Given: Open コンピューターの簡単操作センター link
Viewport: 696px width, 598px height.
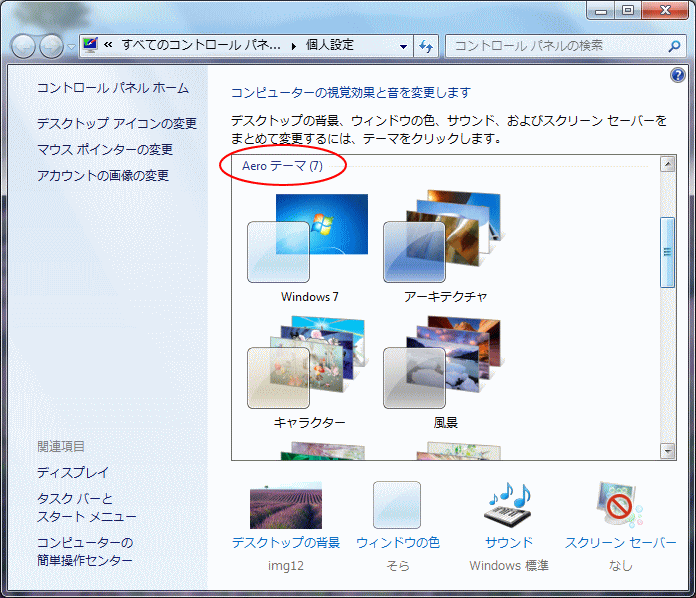Looking at the screenshot, I should click(x=85, y=551).
